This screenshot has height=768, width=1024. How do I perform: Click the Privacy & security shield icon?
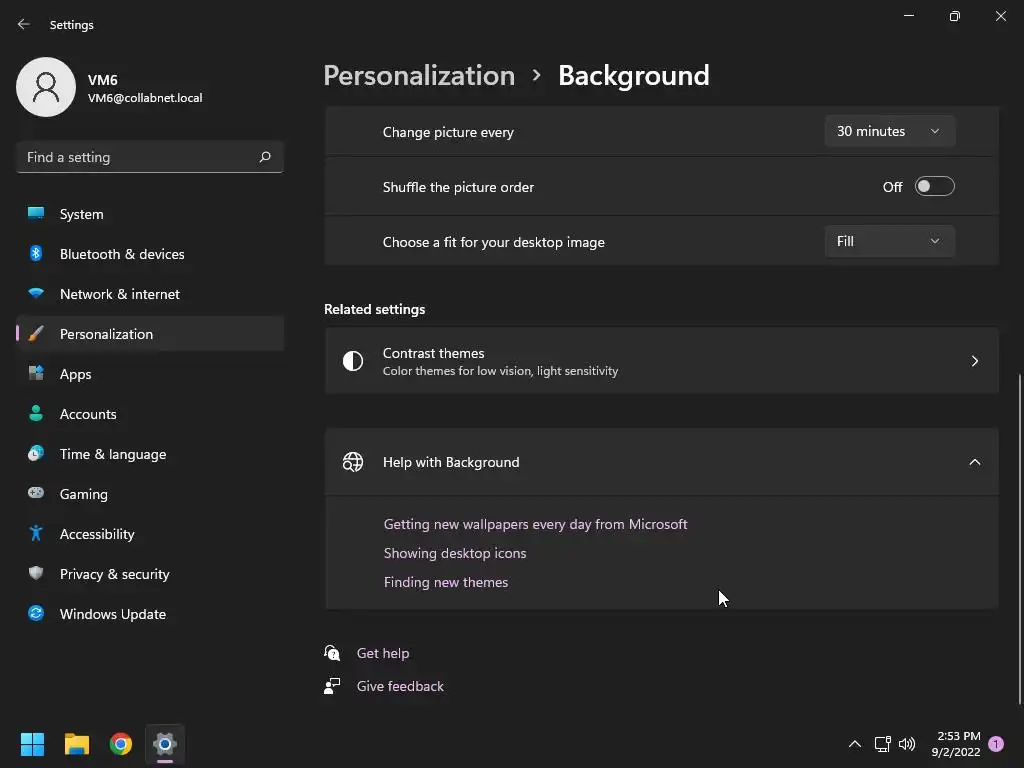[x=36, y=574]
